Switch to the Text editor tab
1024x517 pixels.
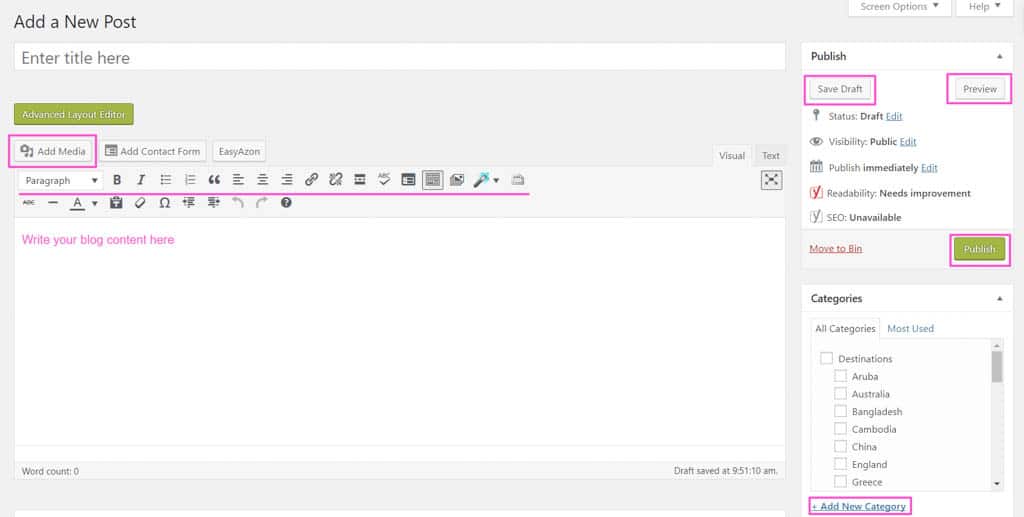click(x=771, y=155)
